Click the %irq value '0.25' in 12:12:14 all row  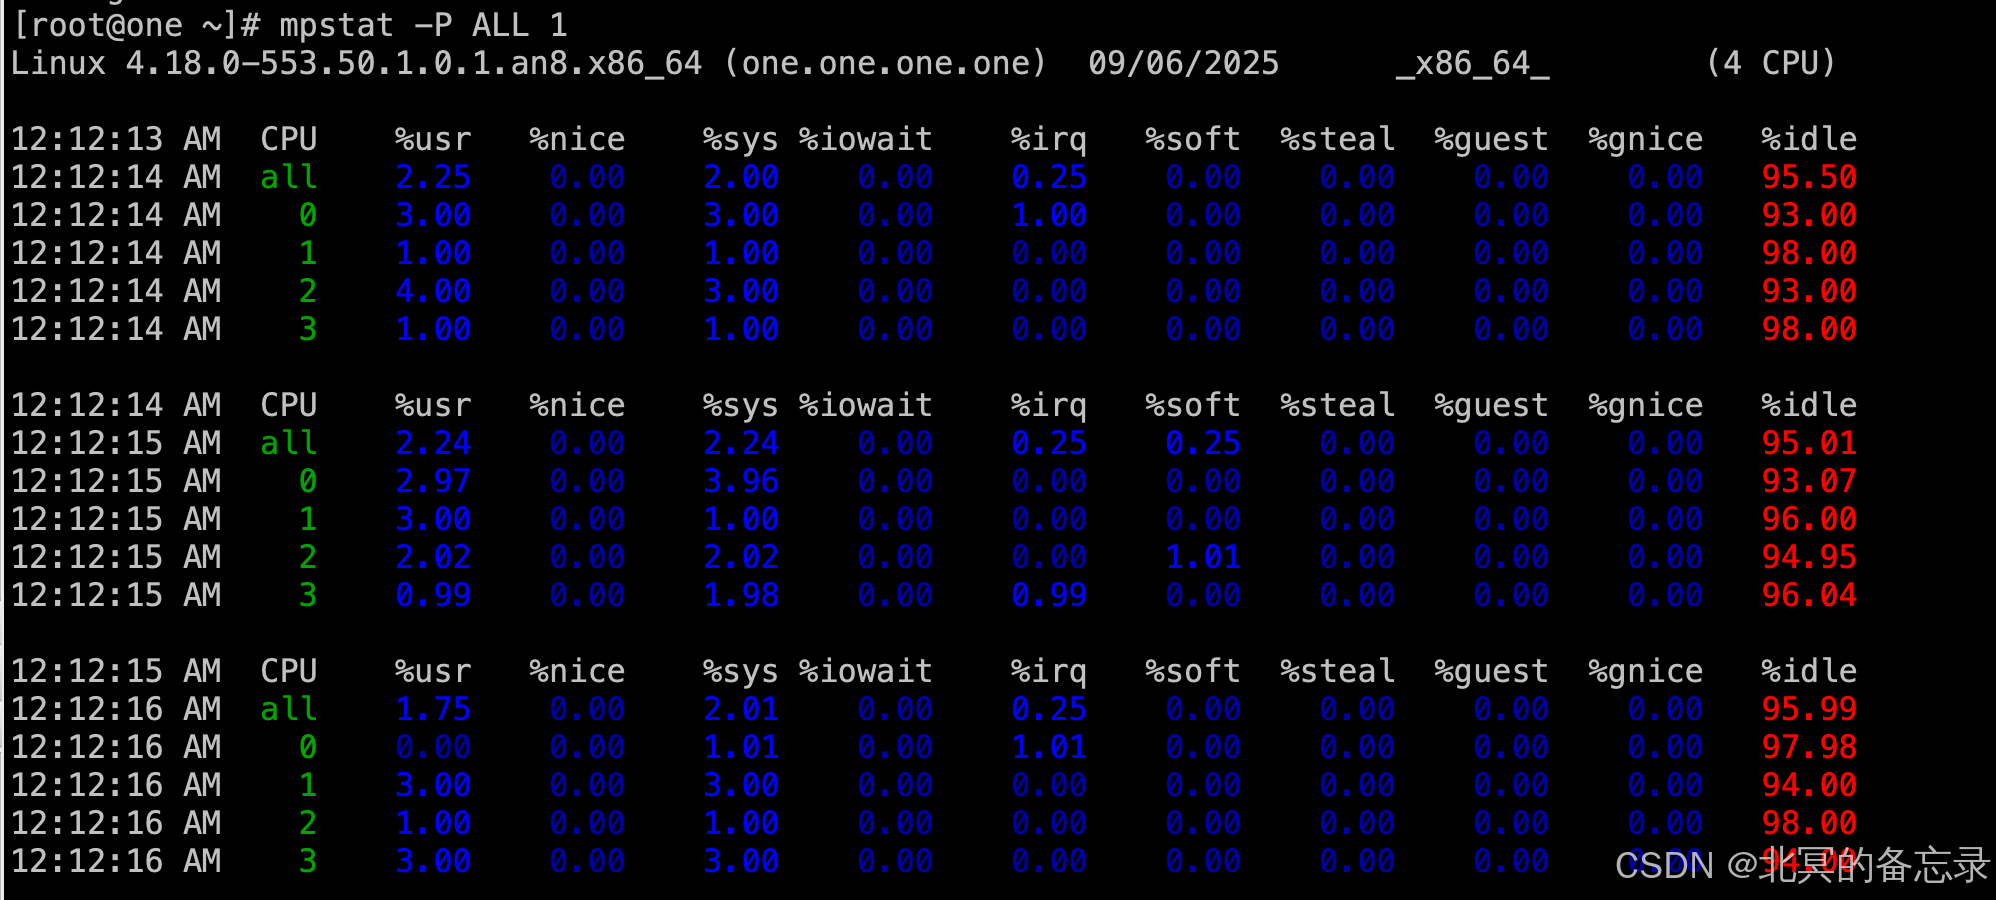(x=1049, y=177)
